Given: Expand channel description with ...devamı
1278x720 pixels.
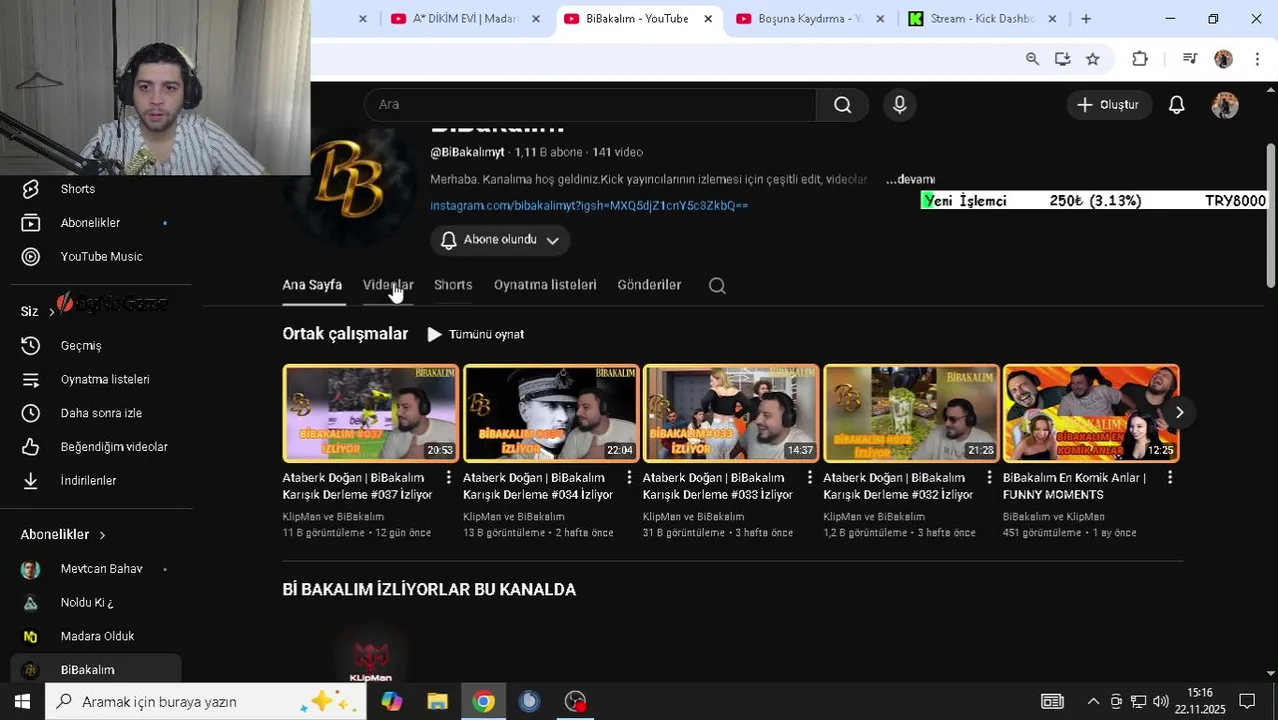Looking at the screenshot, I should 910,179.
